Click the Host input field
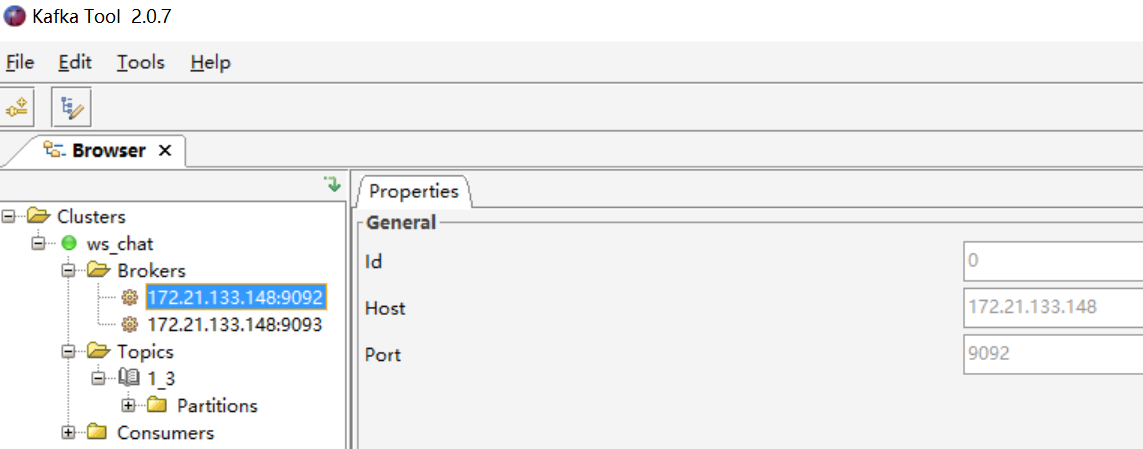Screen dimensions: 1143x449 pyautogui.click(x=1050, y=308)
